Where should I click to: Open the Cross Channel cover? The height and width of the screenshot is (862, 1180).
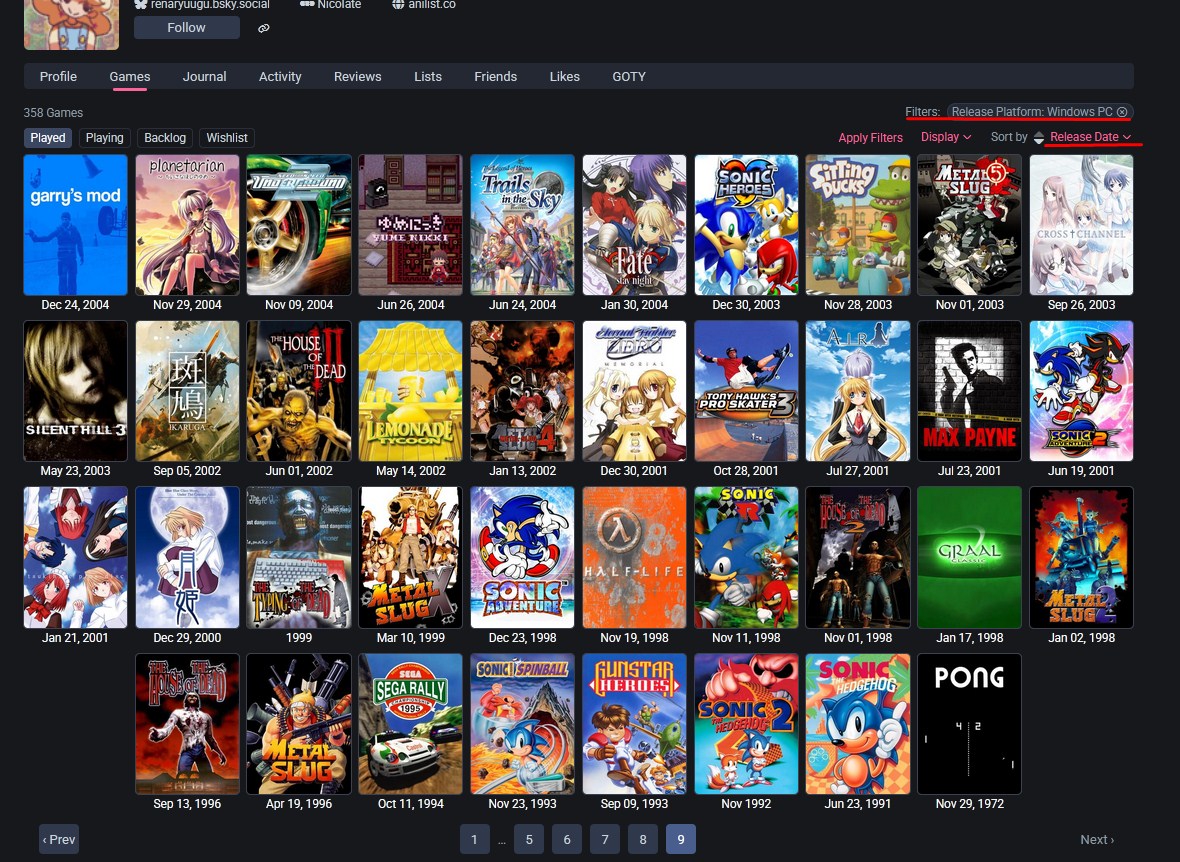(1081, 225)
